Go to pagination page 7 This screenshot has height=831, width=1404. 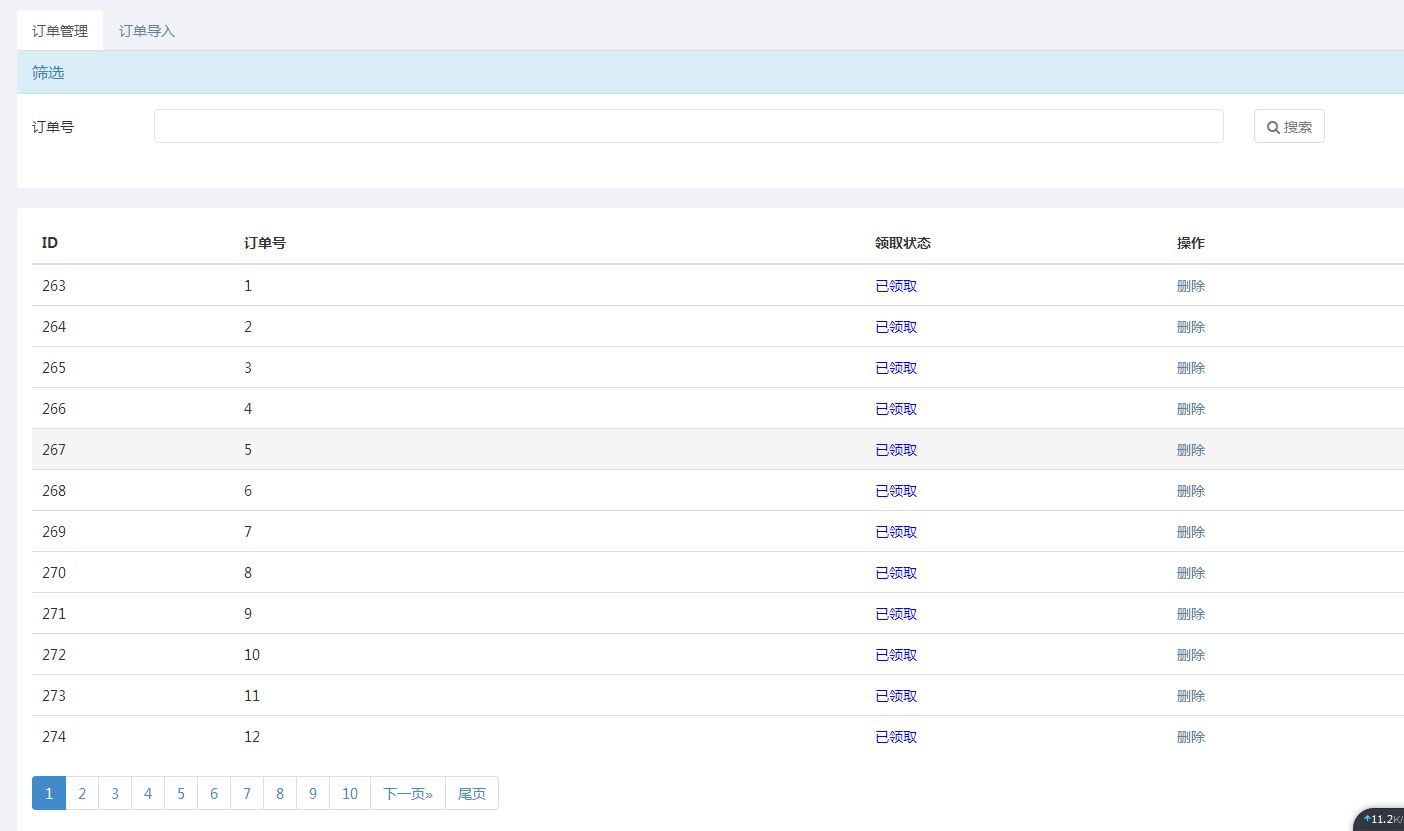pos(247,793)
